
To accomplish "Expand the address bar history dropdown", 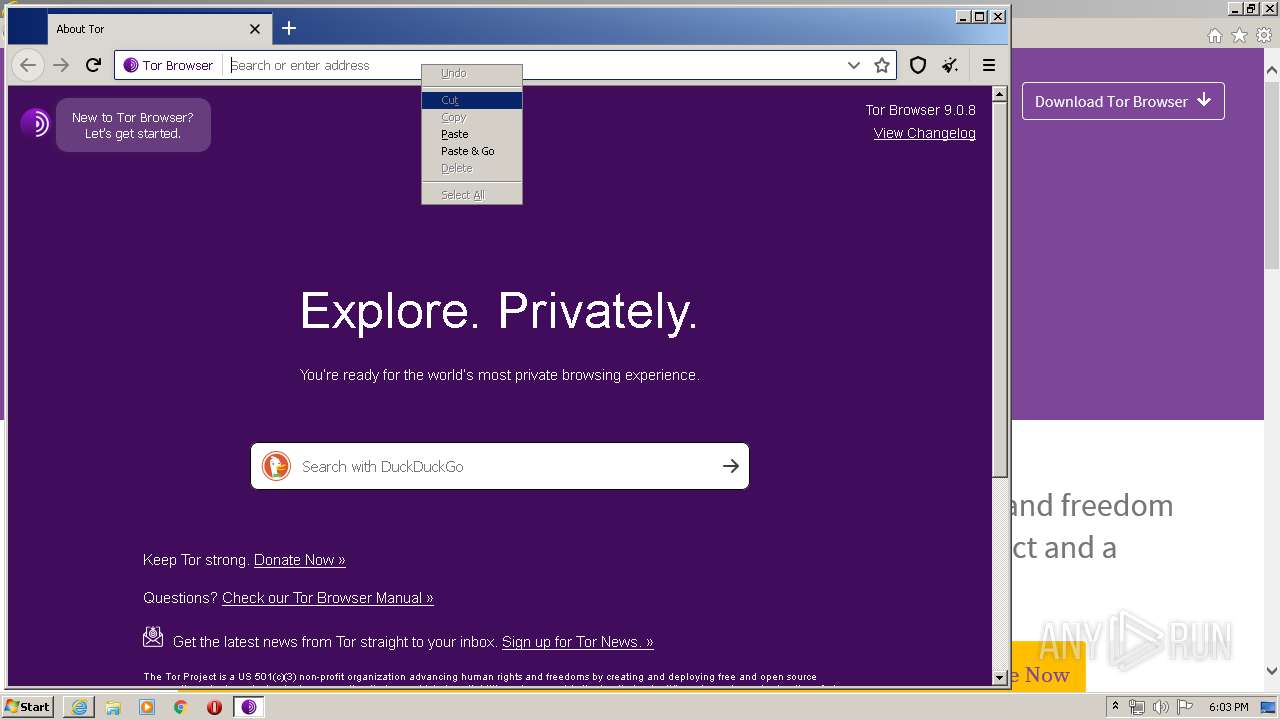I will (853, 65).
